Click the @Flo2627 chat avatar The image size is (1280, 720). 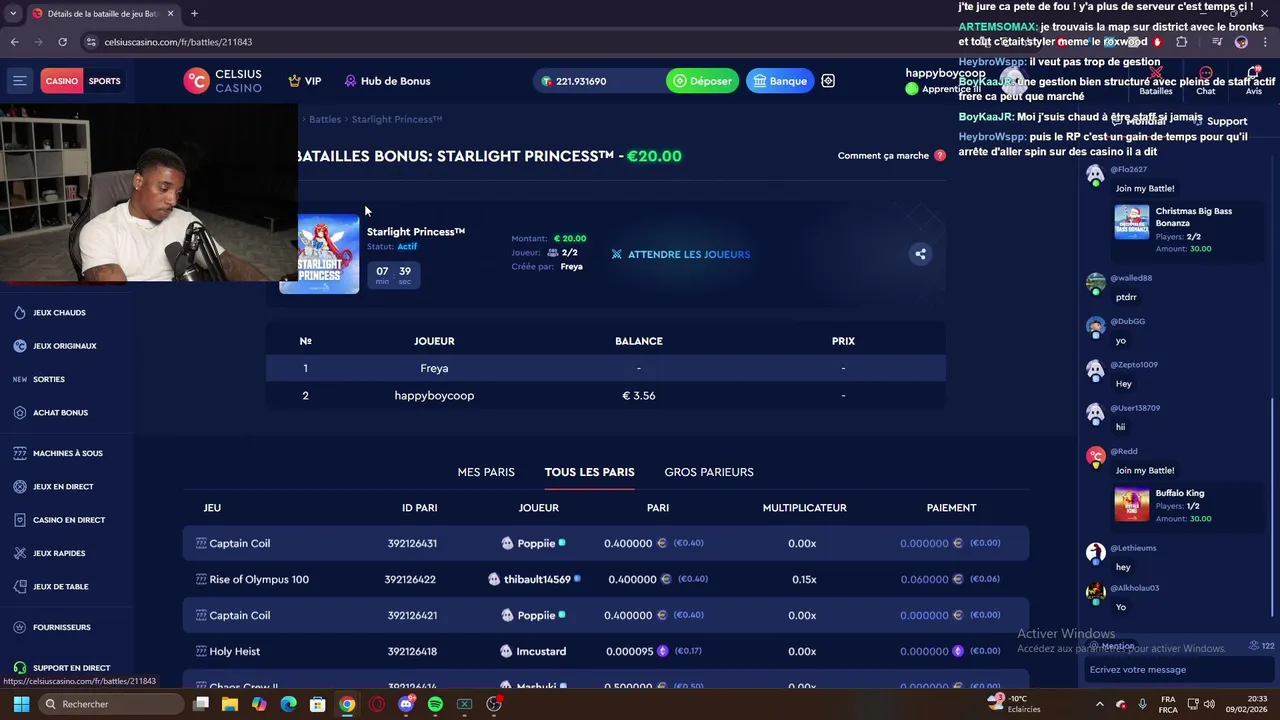pos(1096,175)
